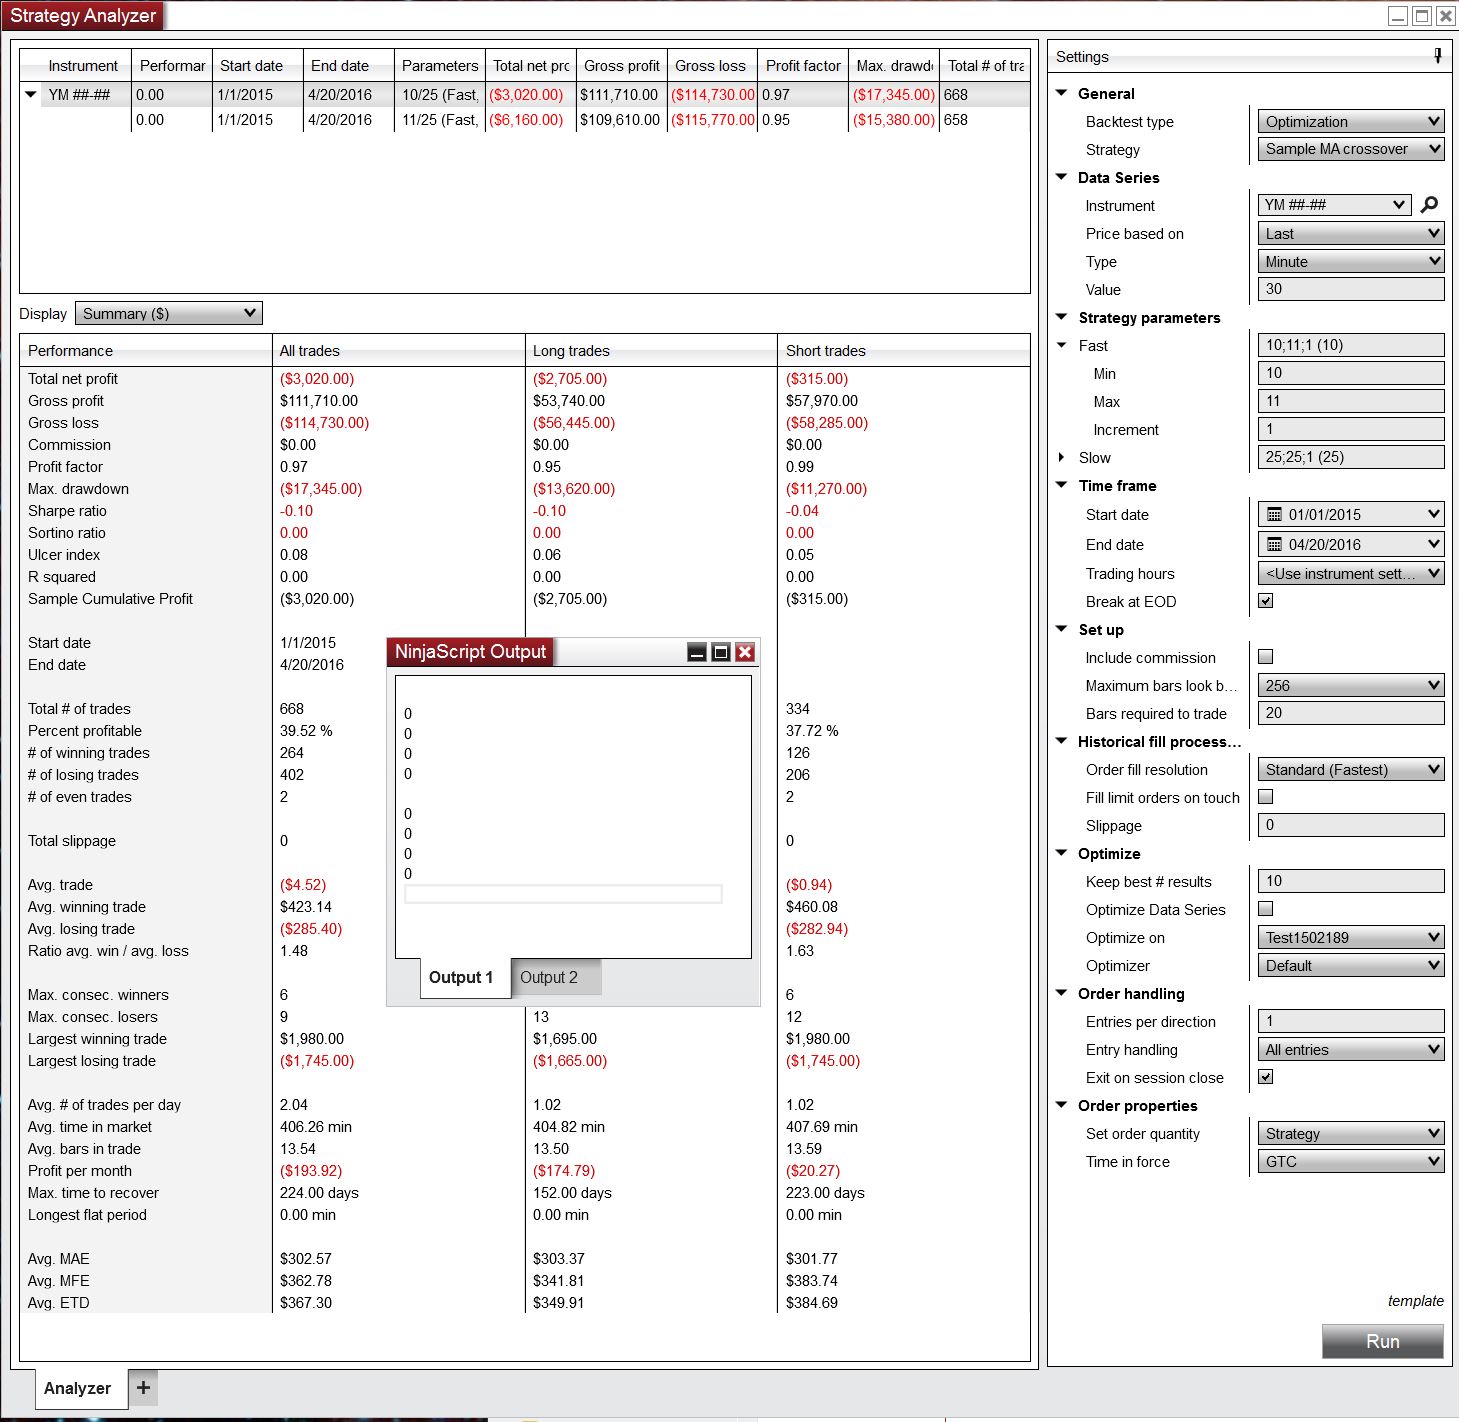Search instrument with magnifier icon

(x=1430, y=205)
